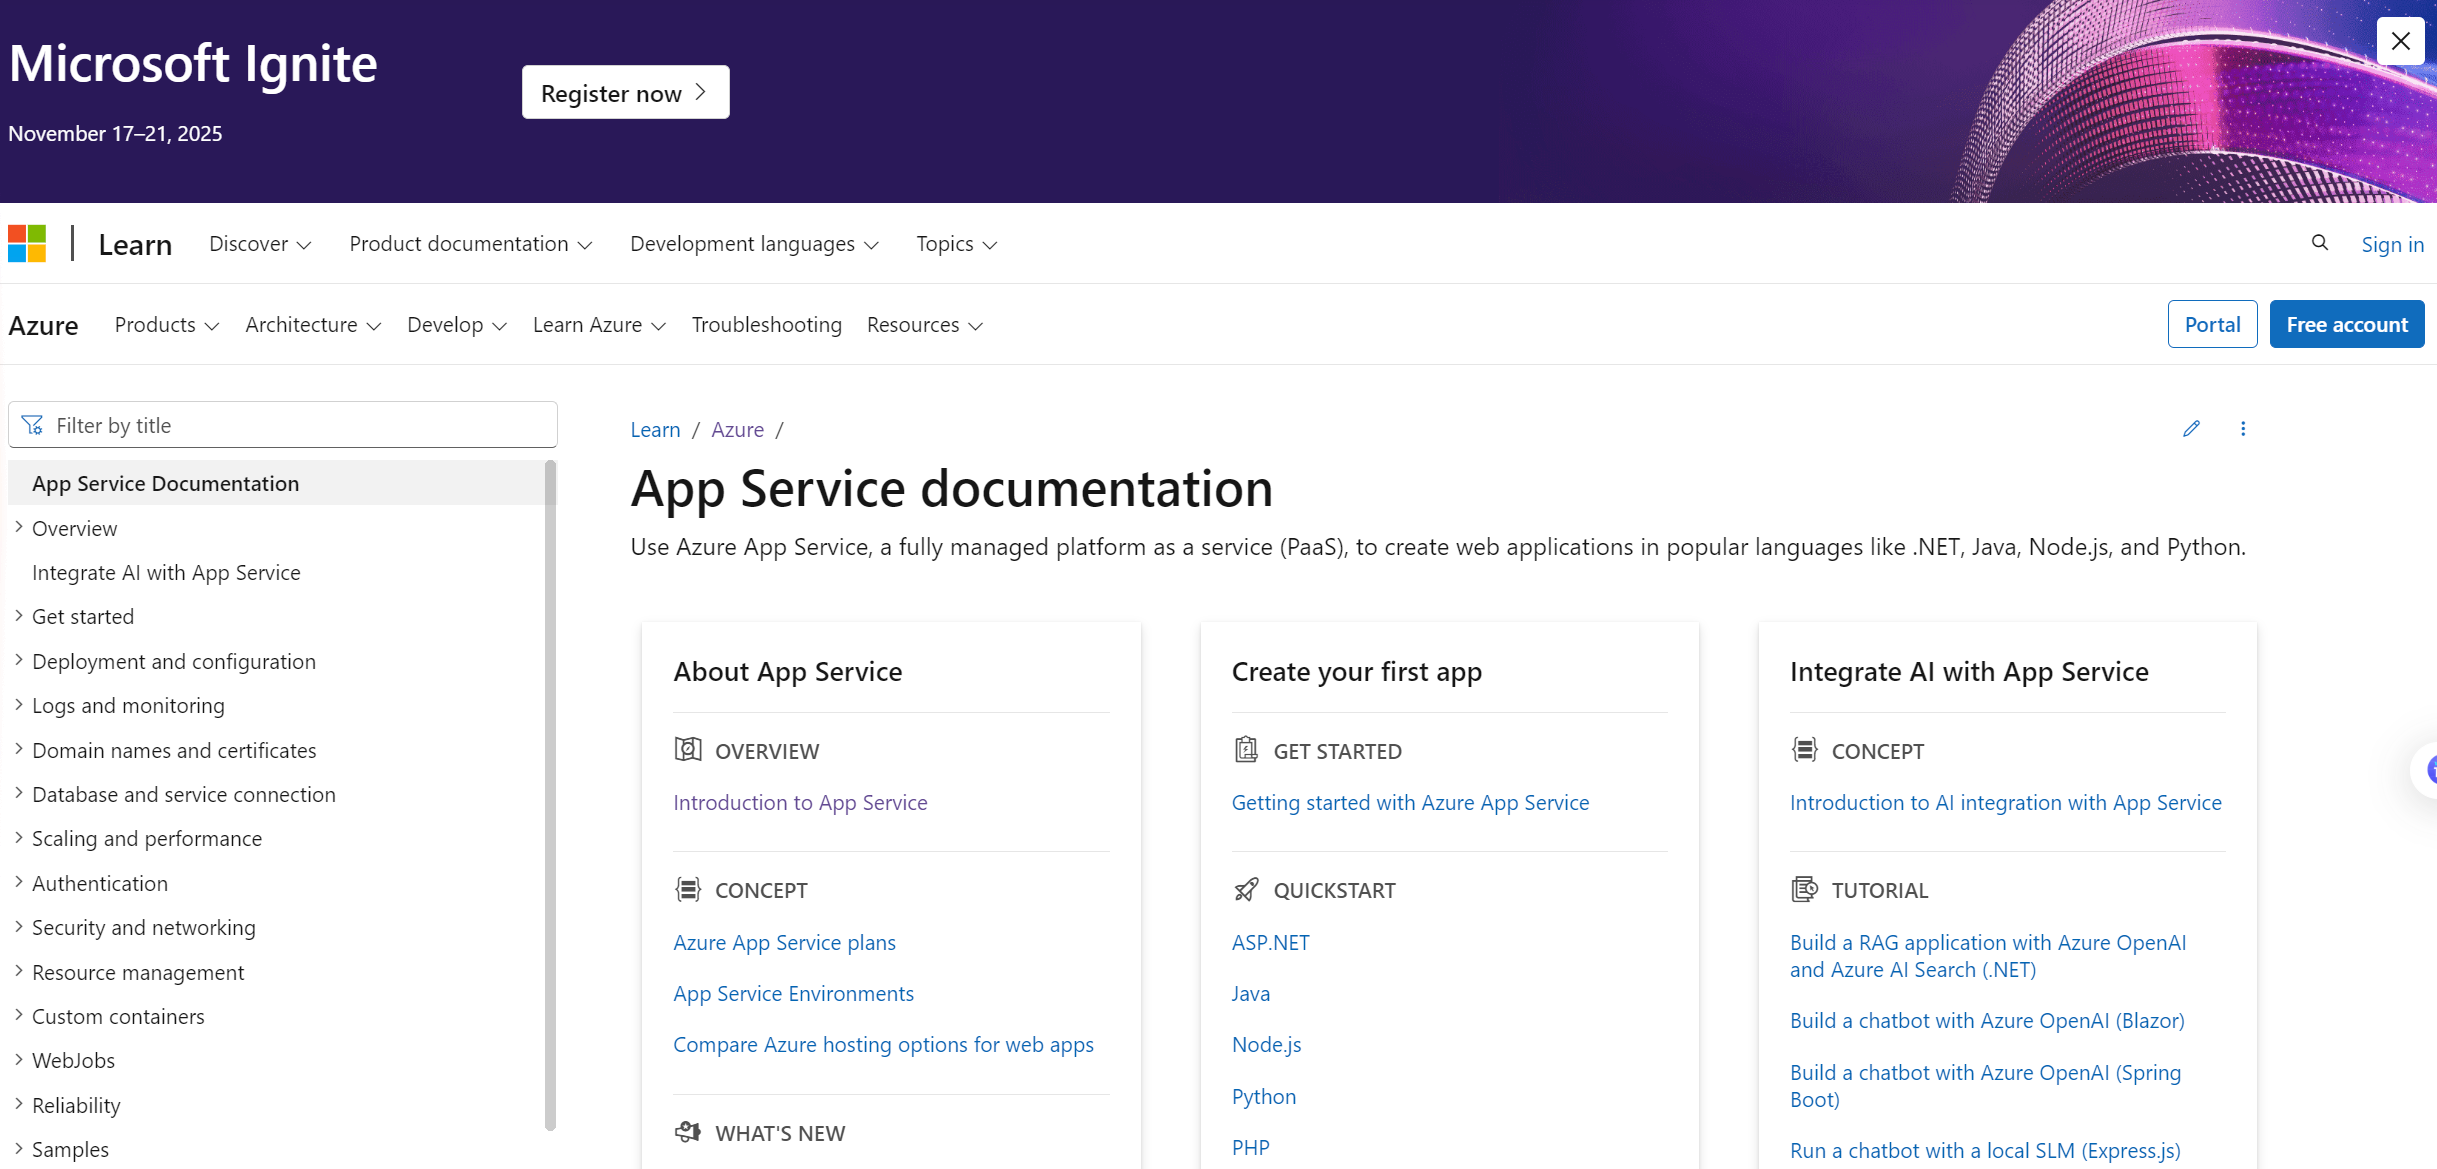The image size is (2437, 1169).
Task: Click the Free account button
Action: click(2347, 324)
